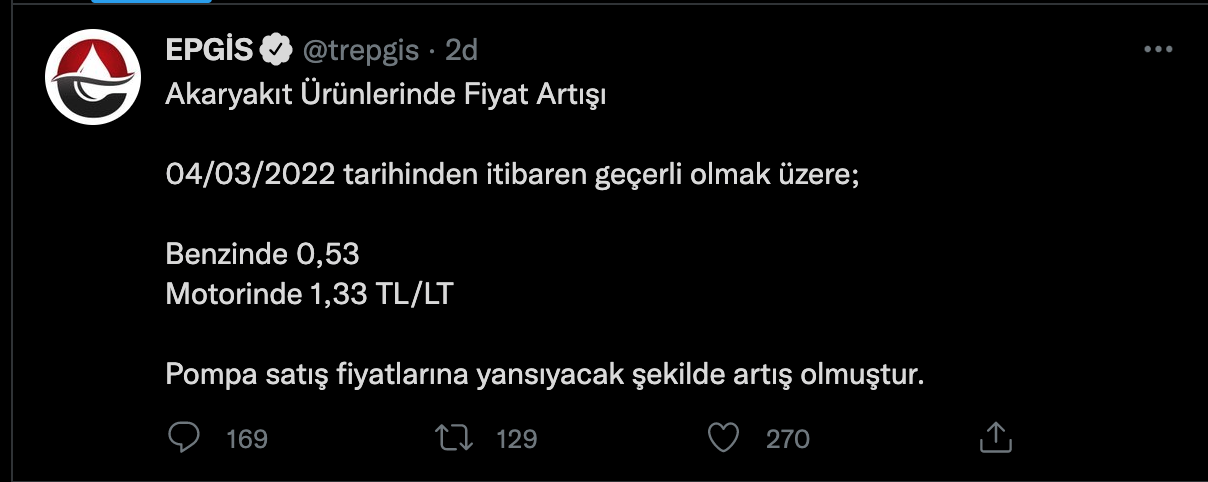The height and width of the screenshot is (482, 1208).
Task: Click the 270 likes count
Action: click(x=787, y=438)
